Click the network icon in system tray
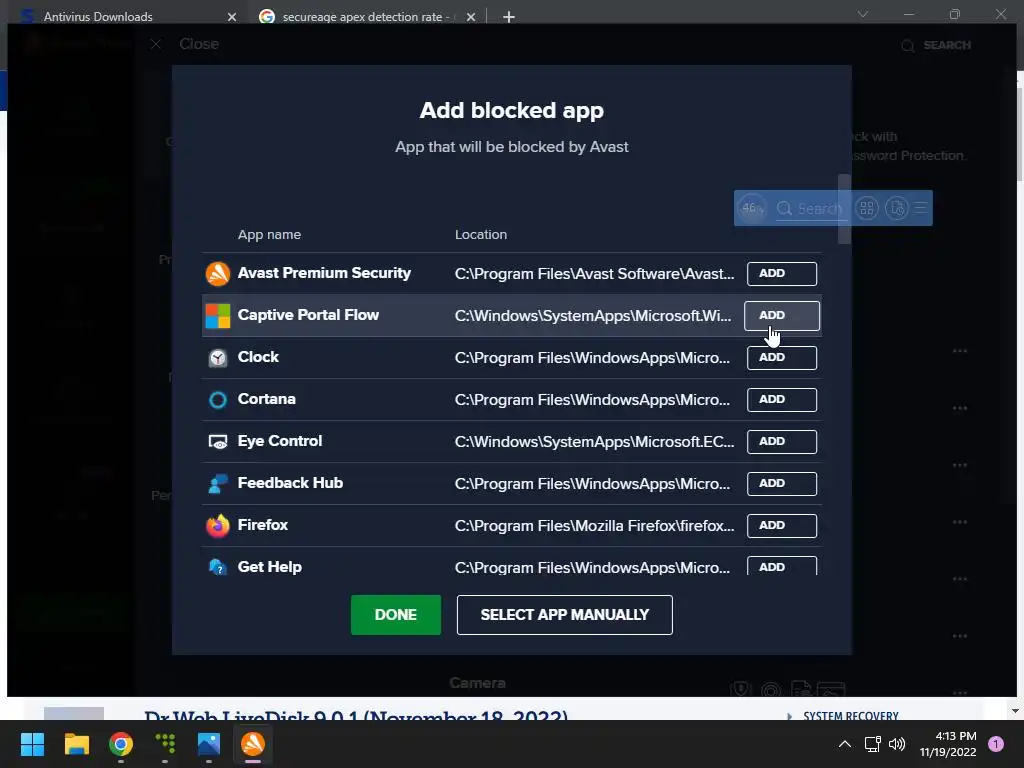Screen dimensions: 1024x768 tap(872, 744)
